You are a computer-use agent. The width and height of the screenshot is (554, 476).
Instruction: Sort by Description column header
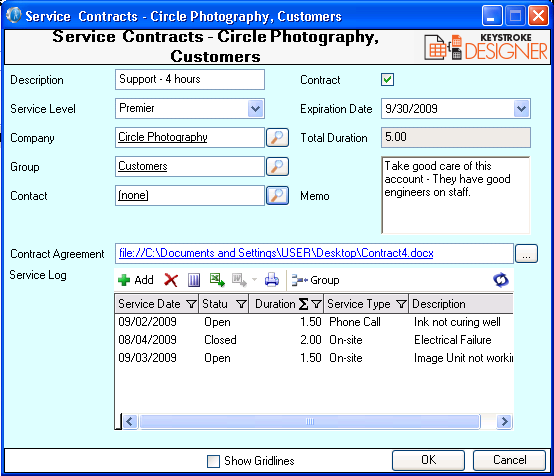click(439, 304)
